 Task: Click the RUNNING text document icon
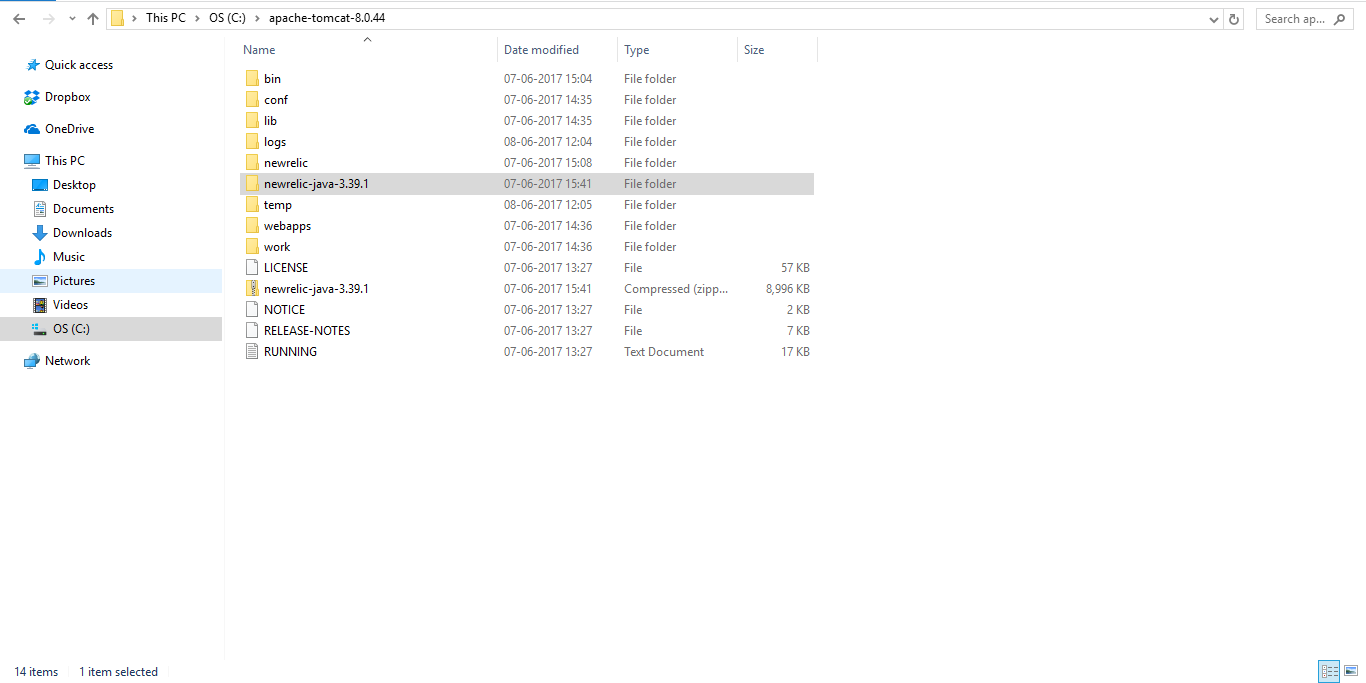[252, 352]
